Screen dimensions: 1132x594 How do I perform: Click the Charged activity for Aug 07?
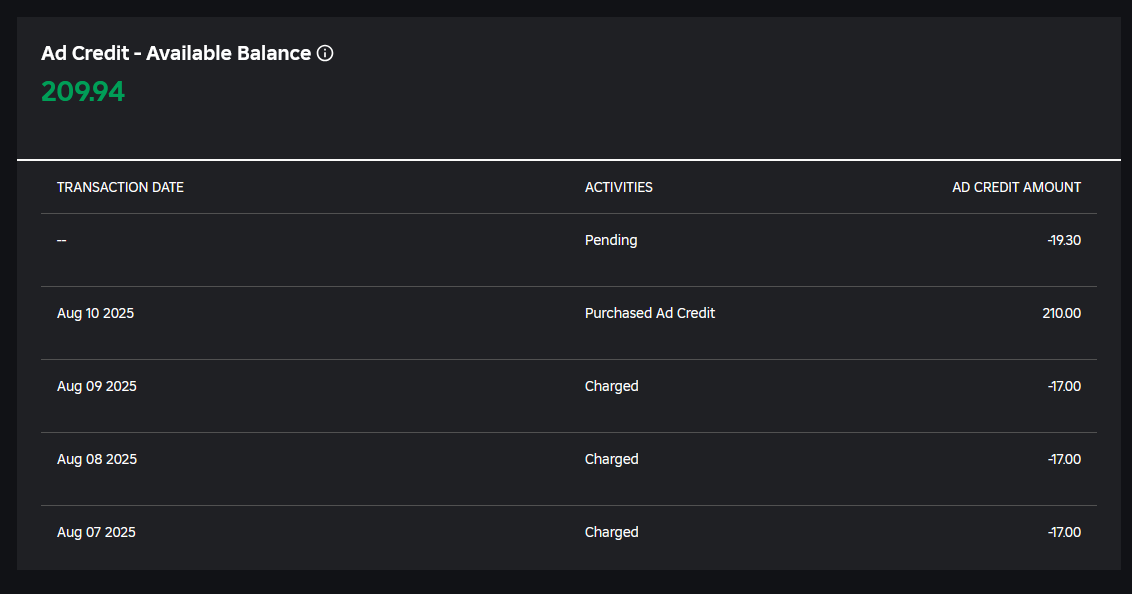point(611,532)
